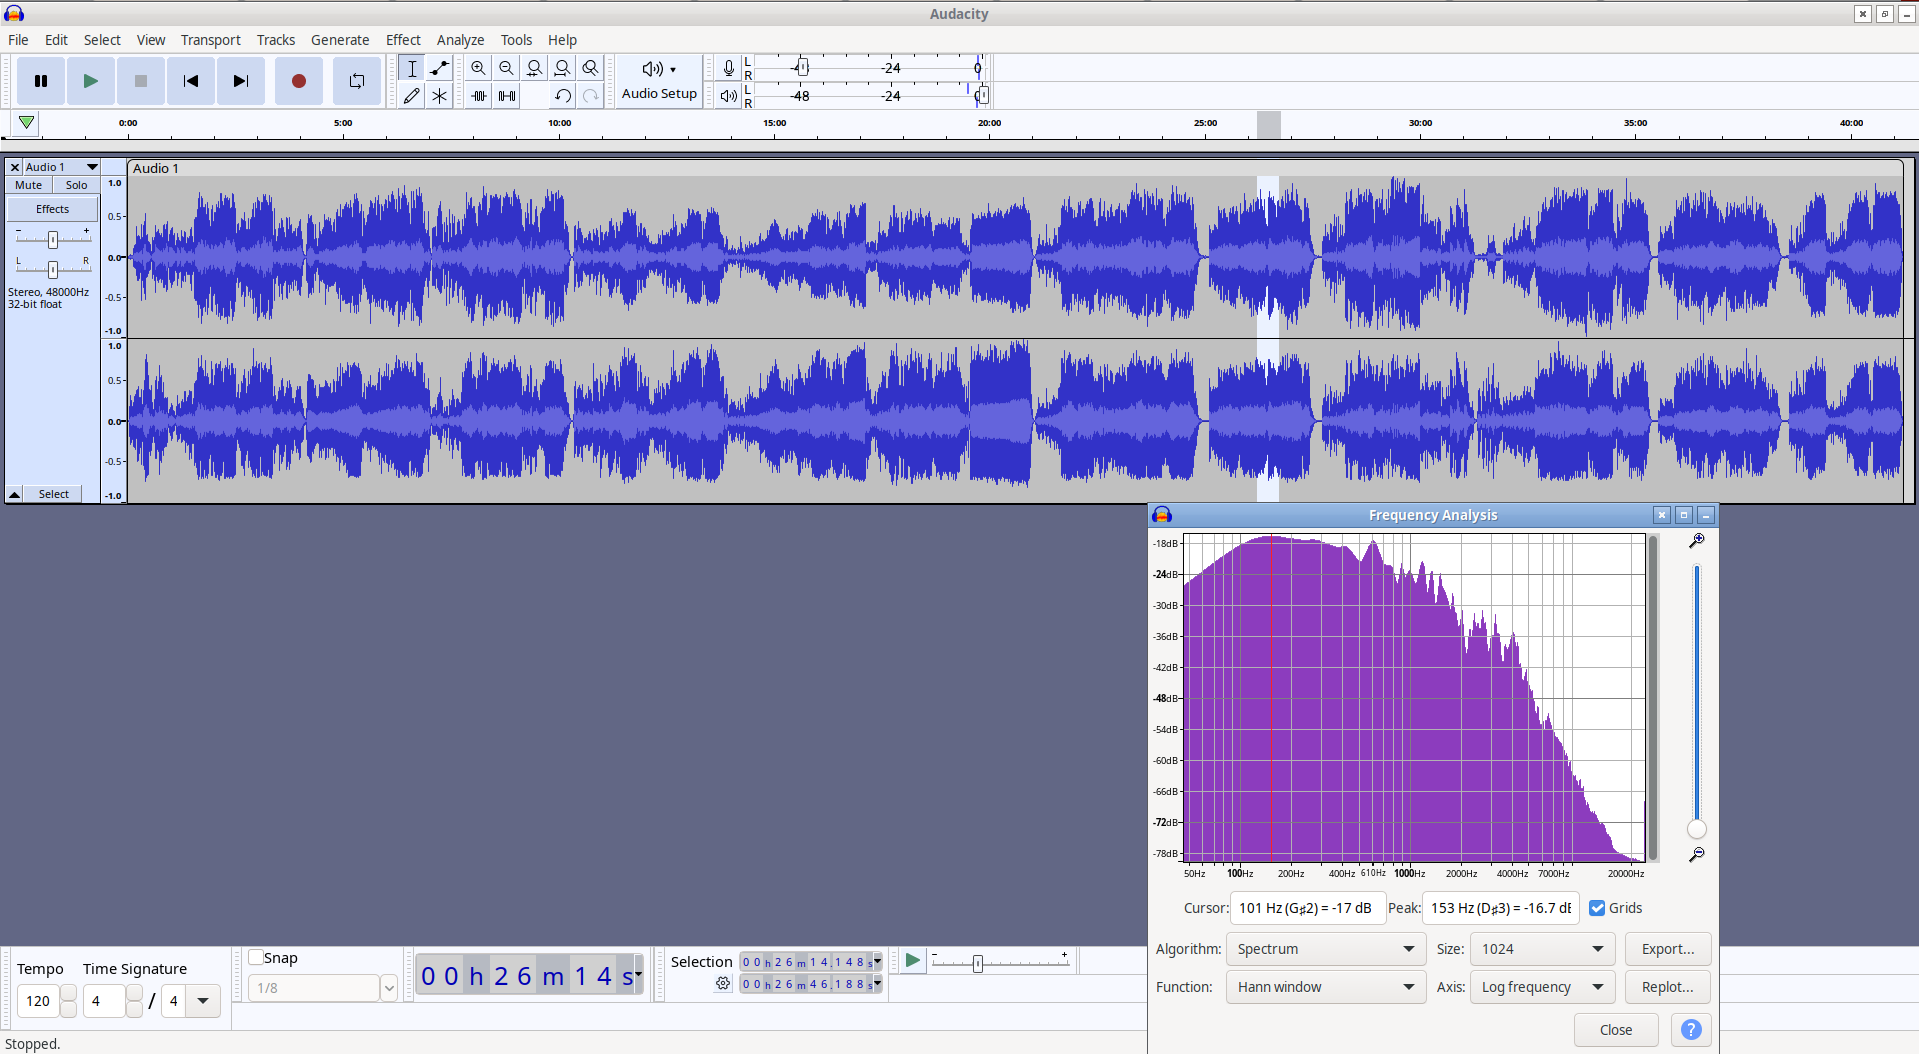Image resolution: width=1919 pixels, height=1054 pixels.
Task: Undo the last action
Action: (563, 96)
